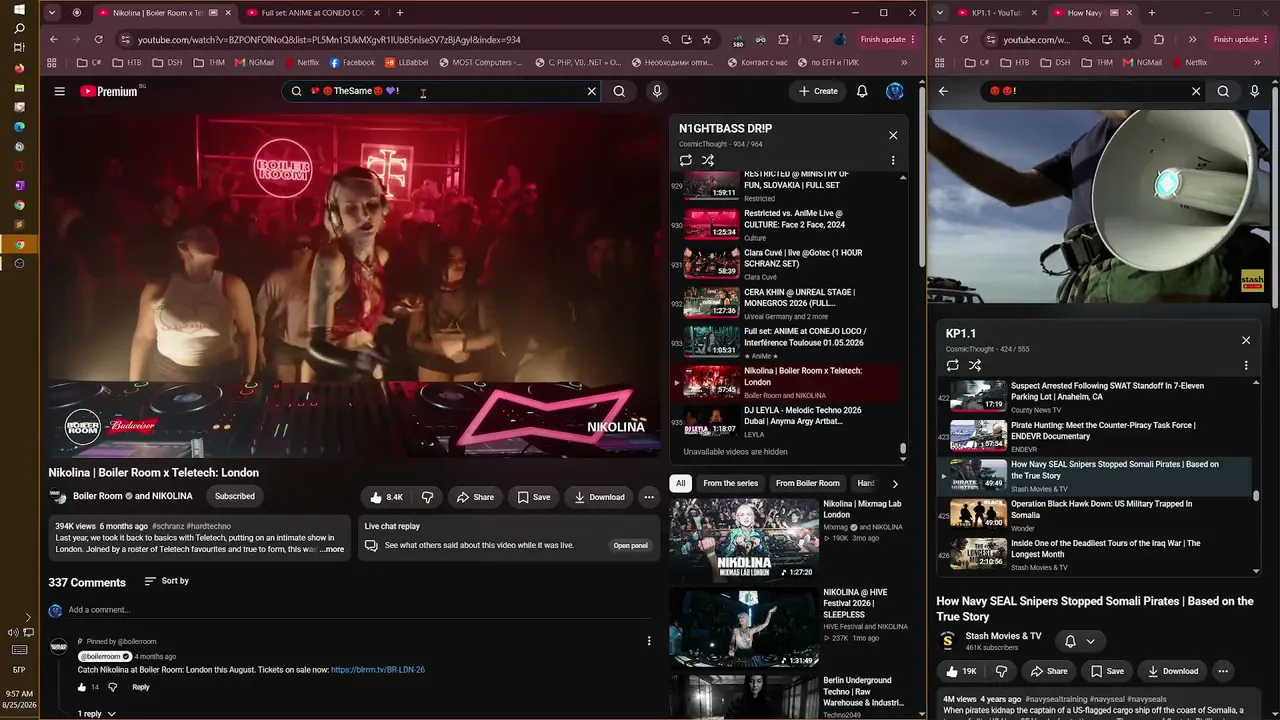Screen dimensions: 1280x720
Task: Loop the KP1.1 playlist
Action: pos(953,365)
